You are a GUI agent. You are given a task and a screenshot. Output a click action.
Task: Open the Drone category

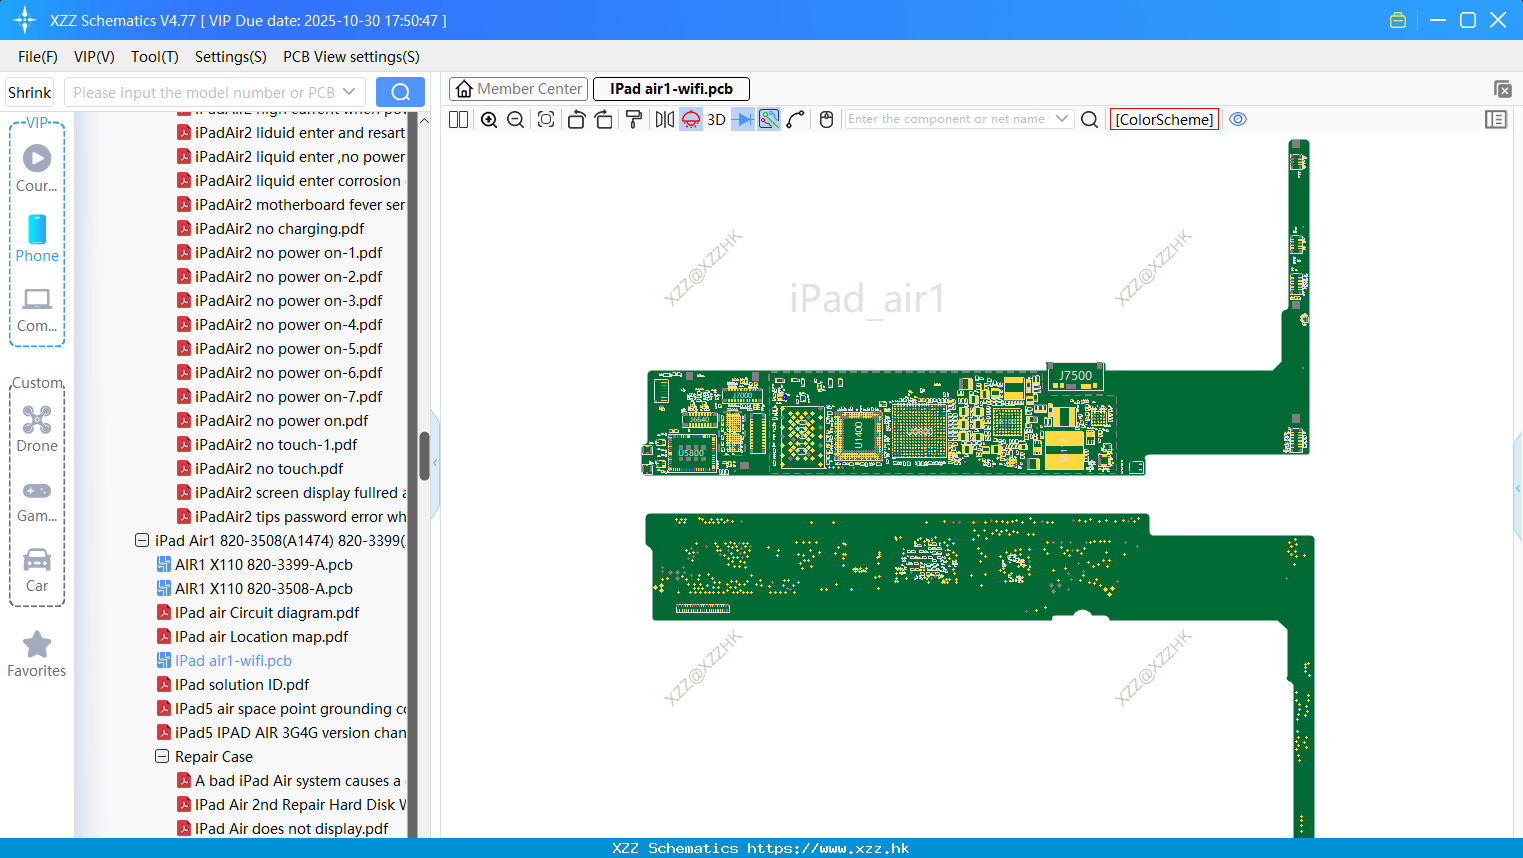pyautogui.click(x=37, y=429)
